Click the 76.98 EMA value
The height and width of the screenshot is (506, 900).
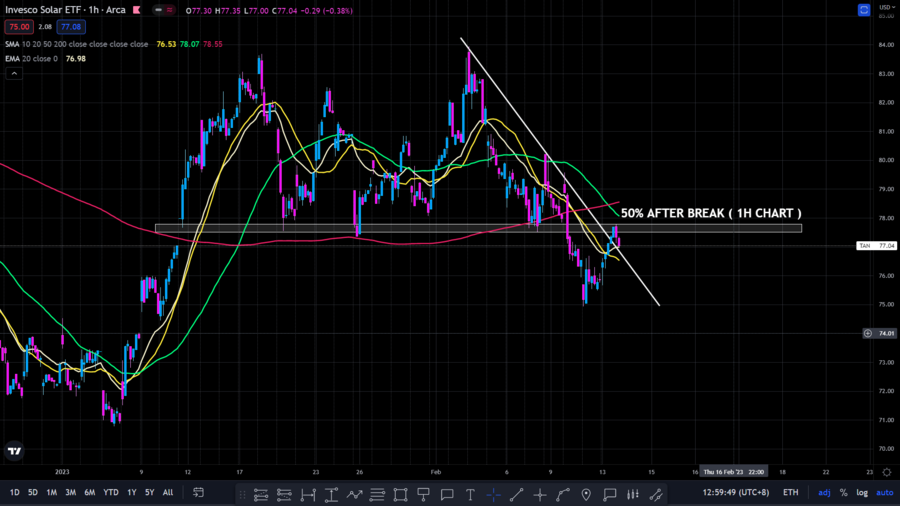76,59
